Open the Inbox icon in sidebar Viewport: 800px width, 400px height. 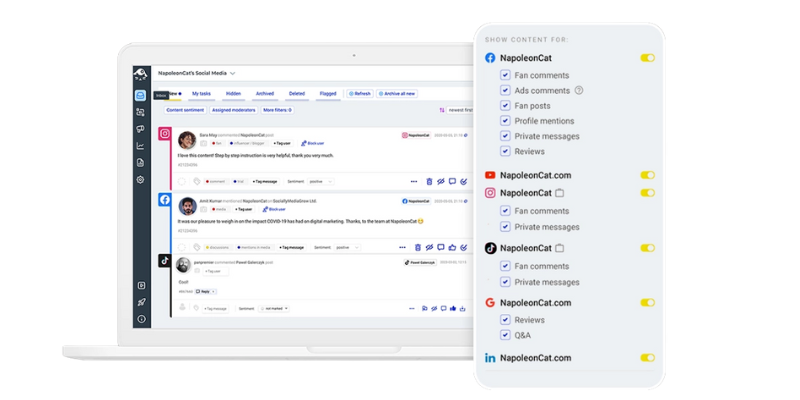(141, 95)
